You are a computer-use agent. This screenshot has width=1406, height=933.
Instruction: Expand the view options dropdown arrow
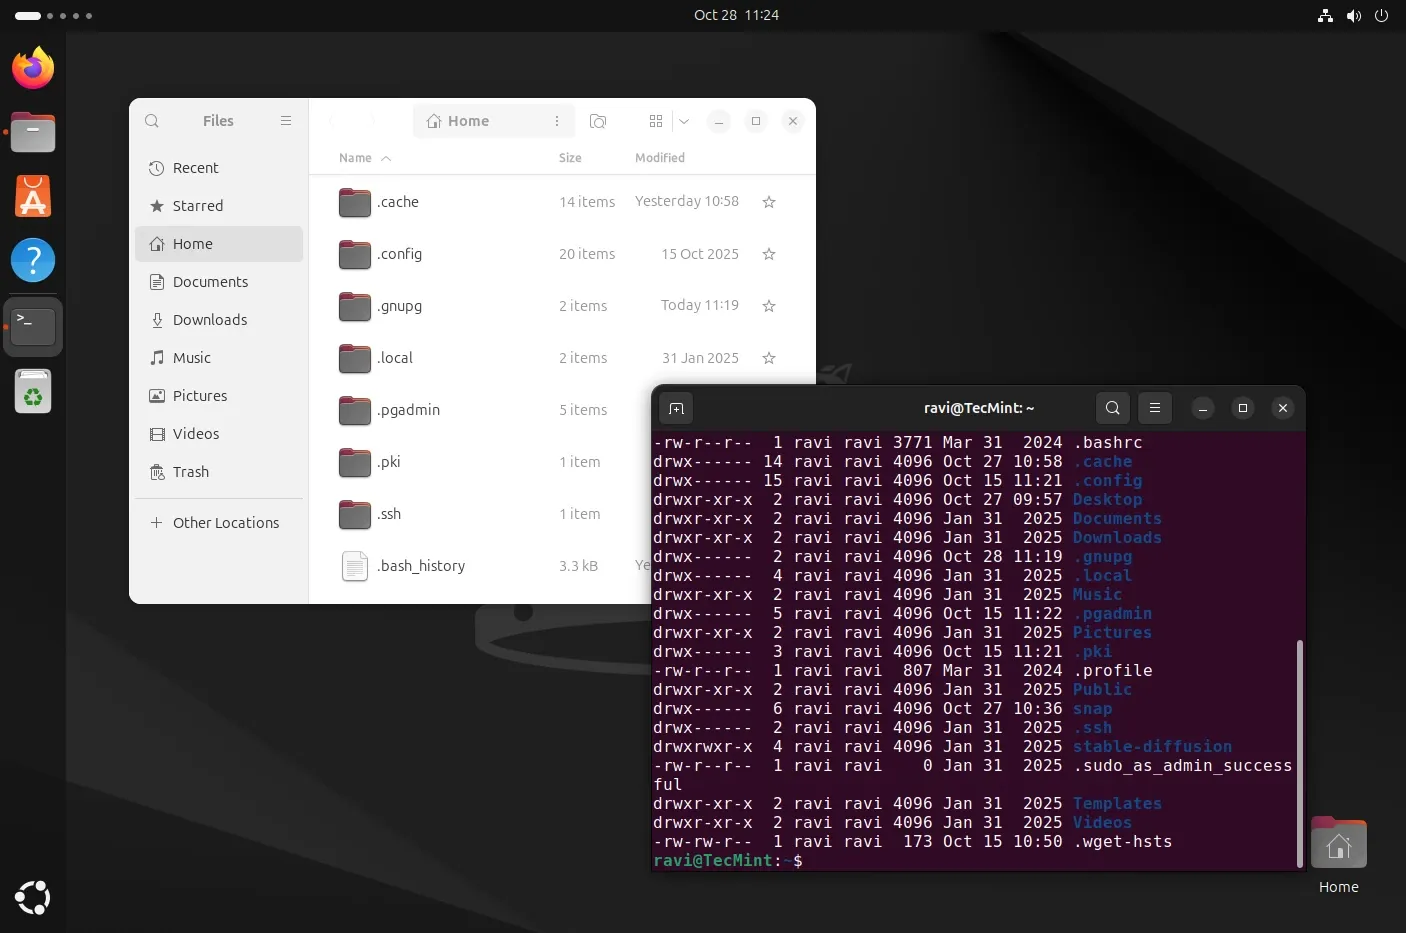(684, 121)
